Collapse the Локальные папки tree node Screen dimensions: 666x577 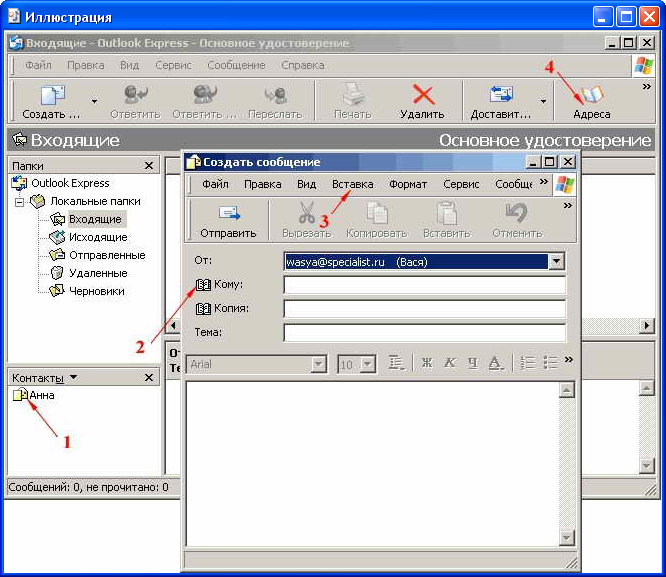(19, 202)
